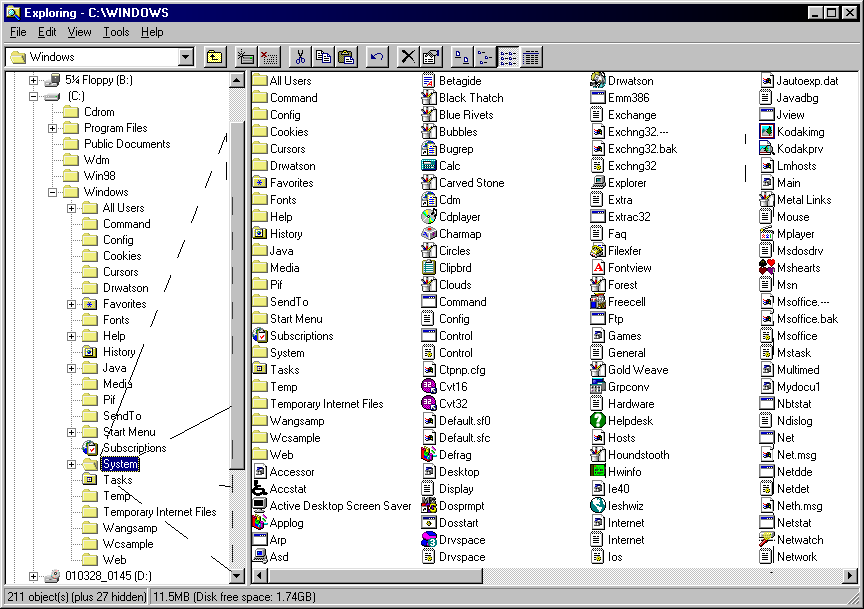
Task: Switch to Details view
Action: click(530, 57)
